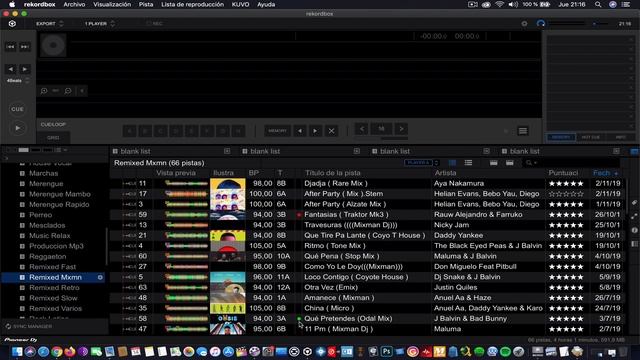Click the rekordbox logo icon at top left
This screenshot has height=360, width=640.
[x=12, y=24]
